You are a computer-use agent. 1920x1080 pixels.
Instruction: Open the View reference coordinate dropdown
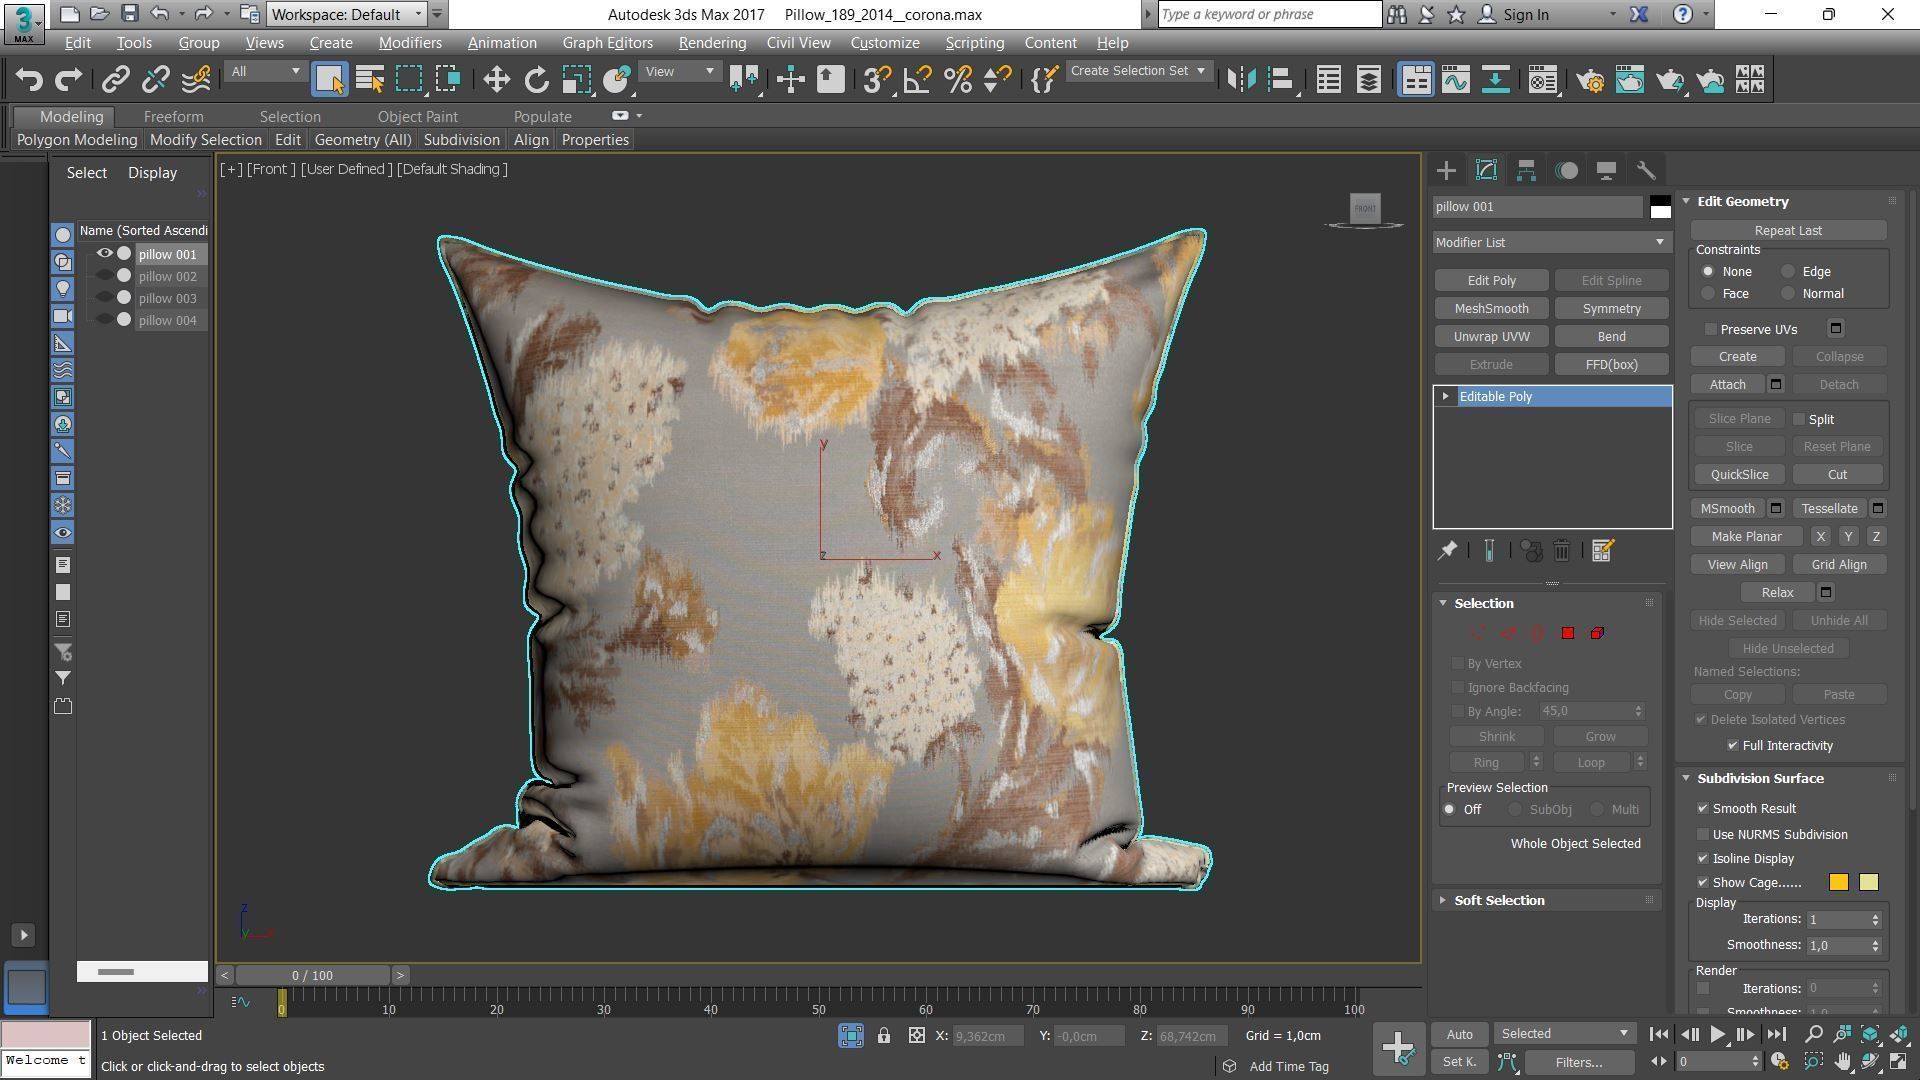(x=680, y=71)
